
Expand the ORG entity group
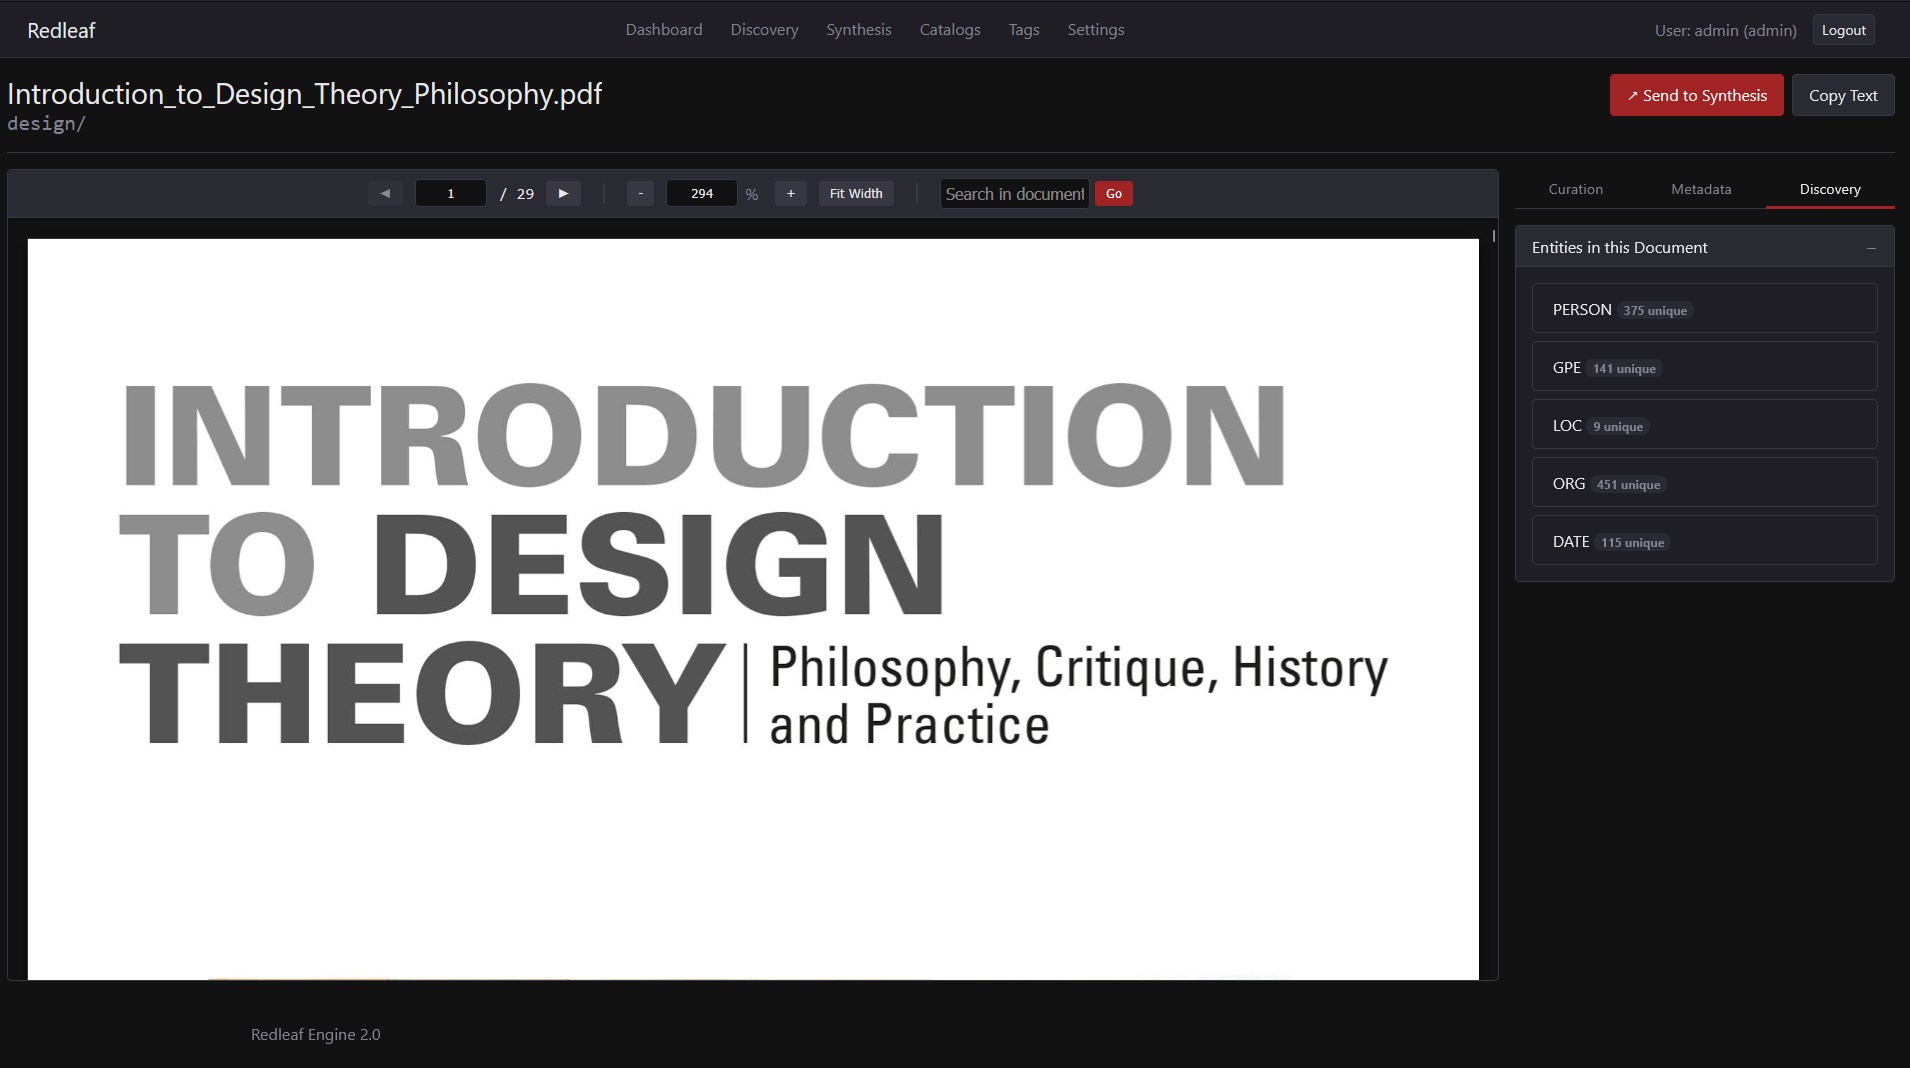tap(1703, 483)
